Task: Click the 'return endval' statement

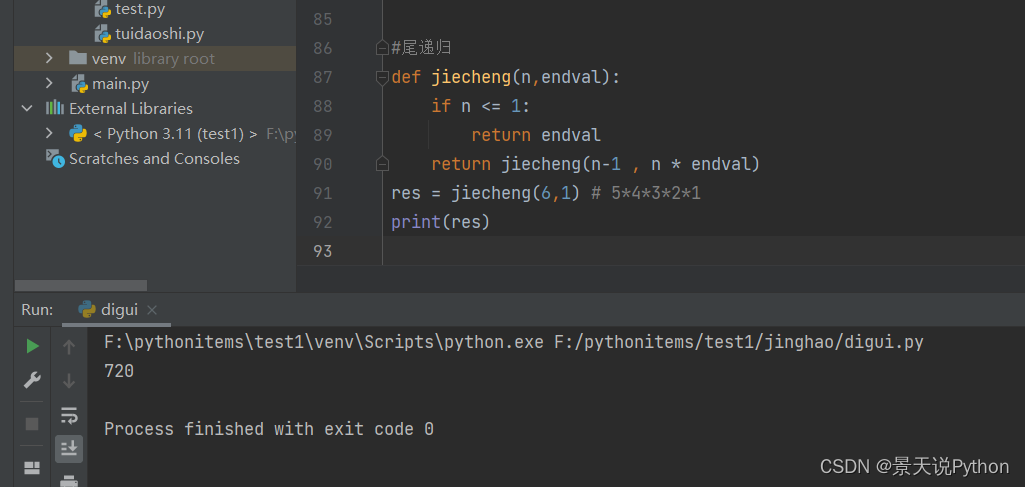Action: pyautogui.click(x=536, y=135)
